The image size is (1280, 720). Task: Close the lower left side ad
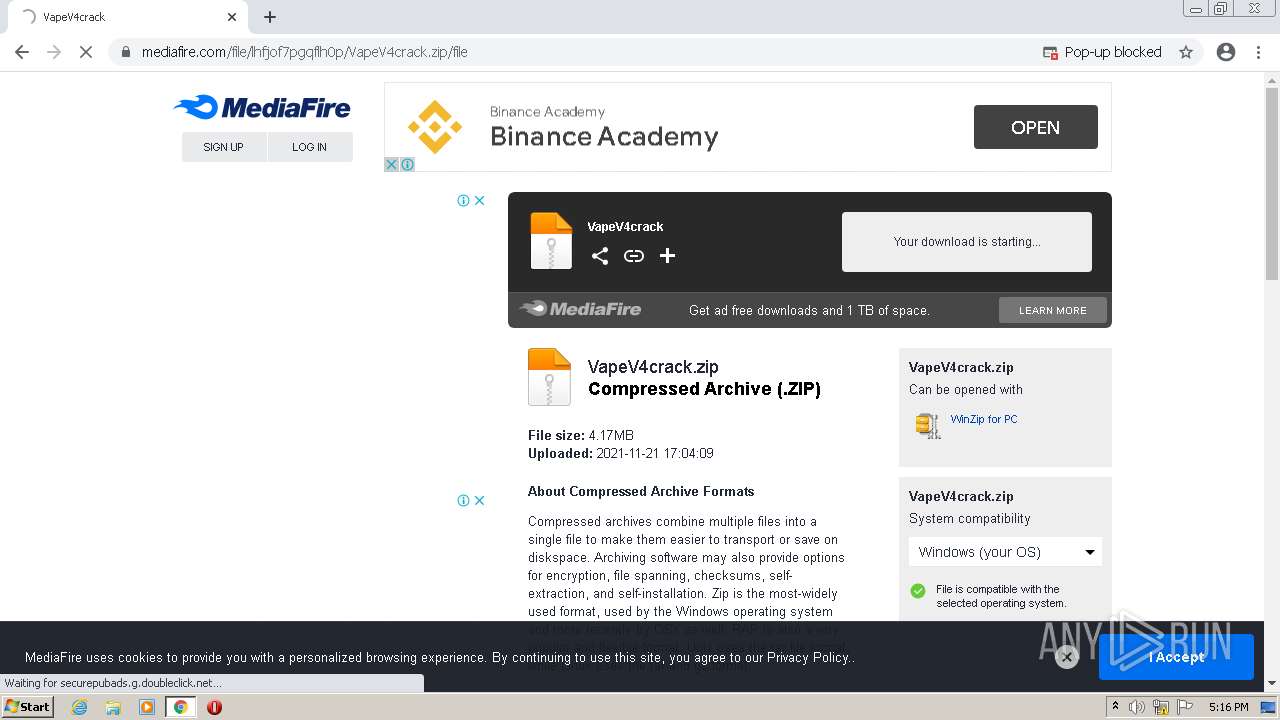(x=480, y=500)
